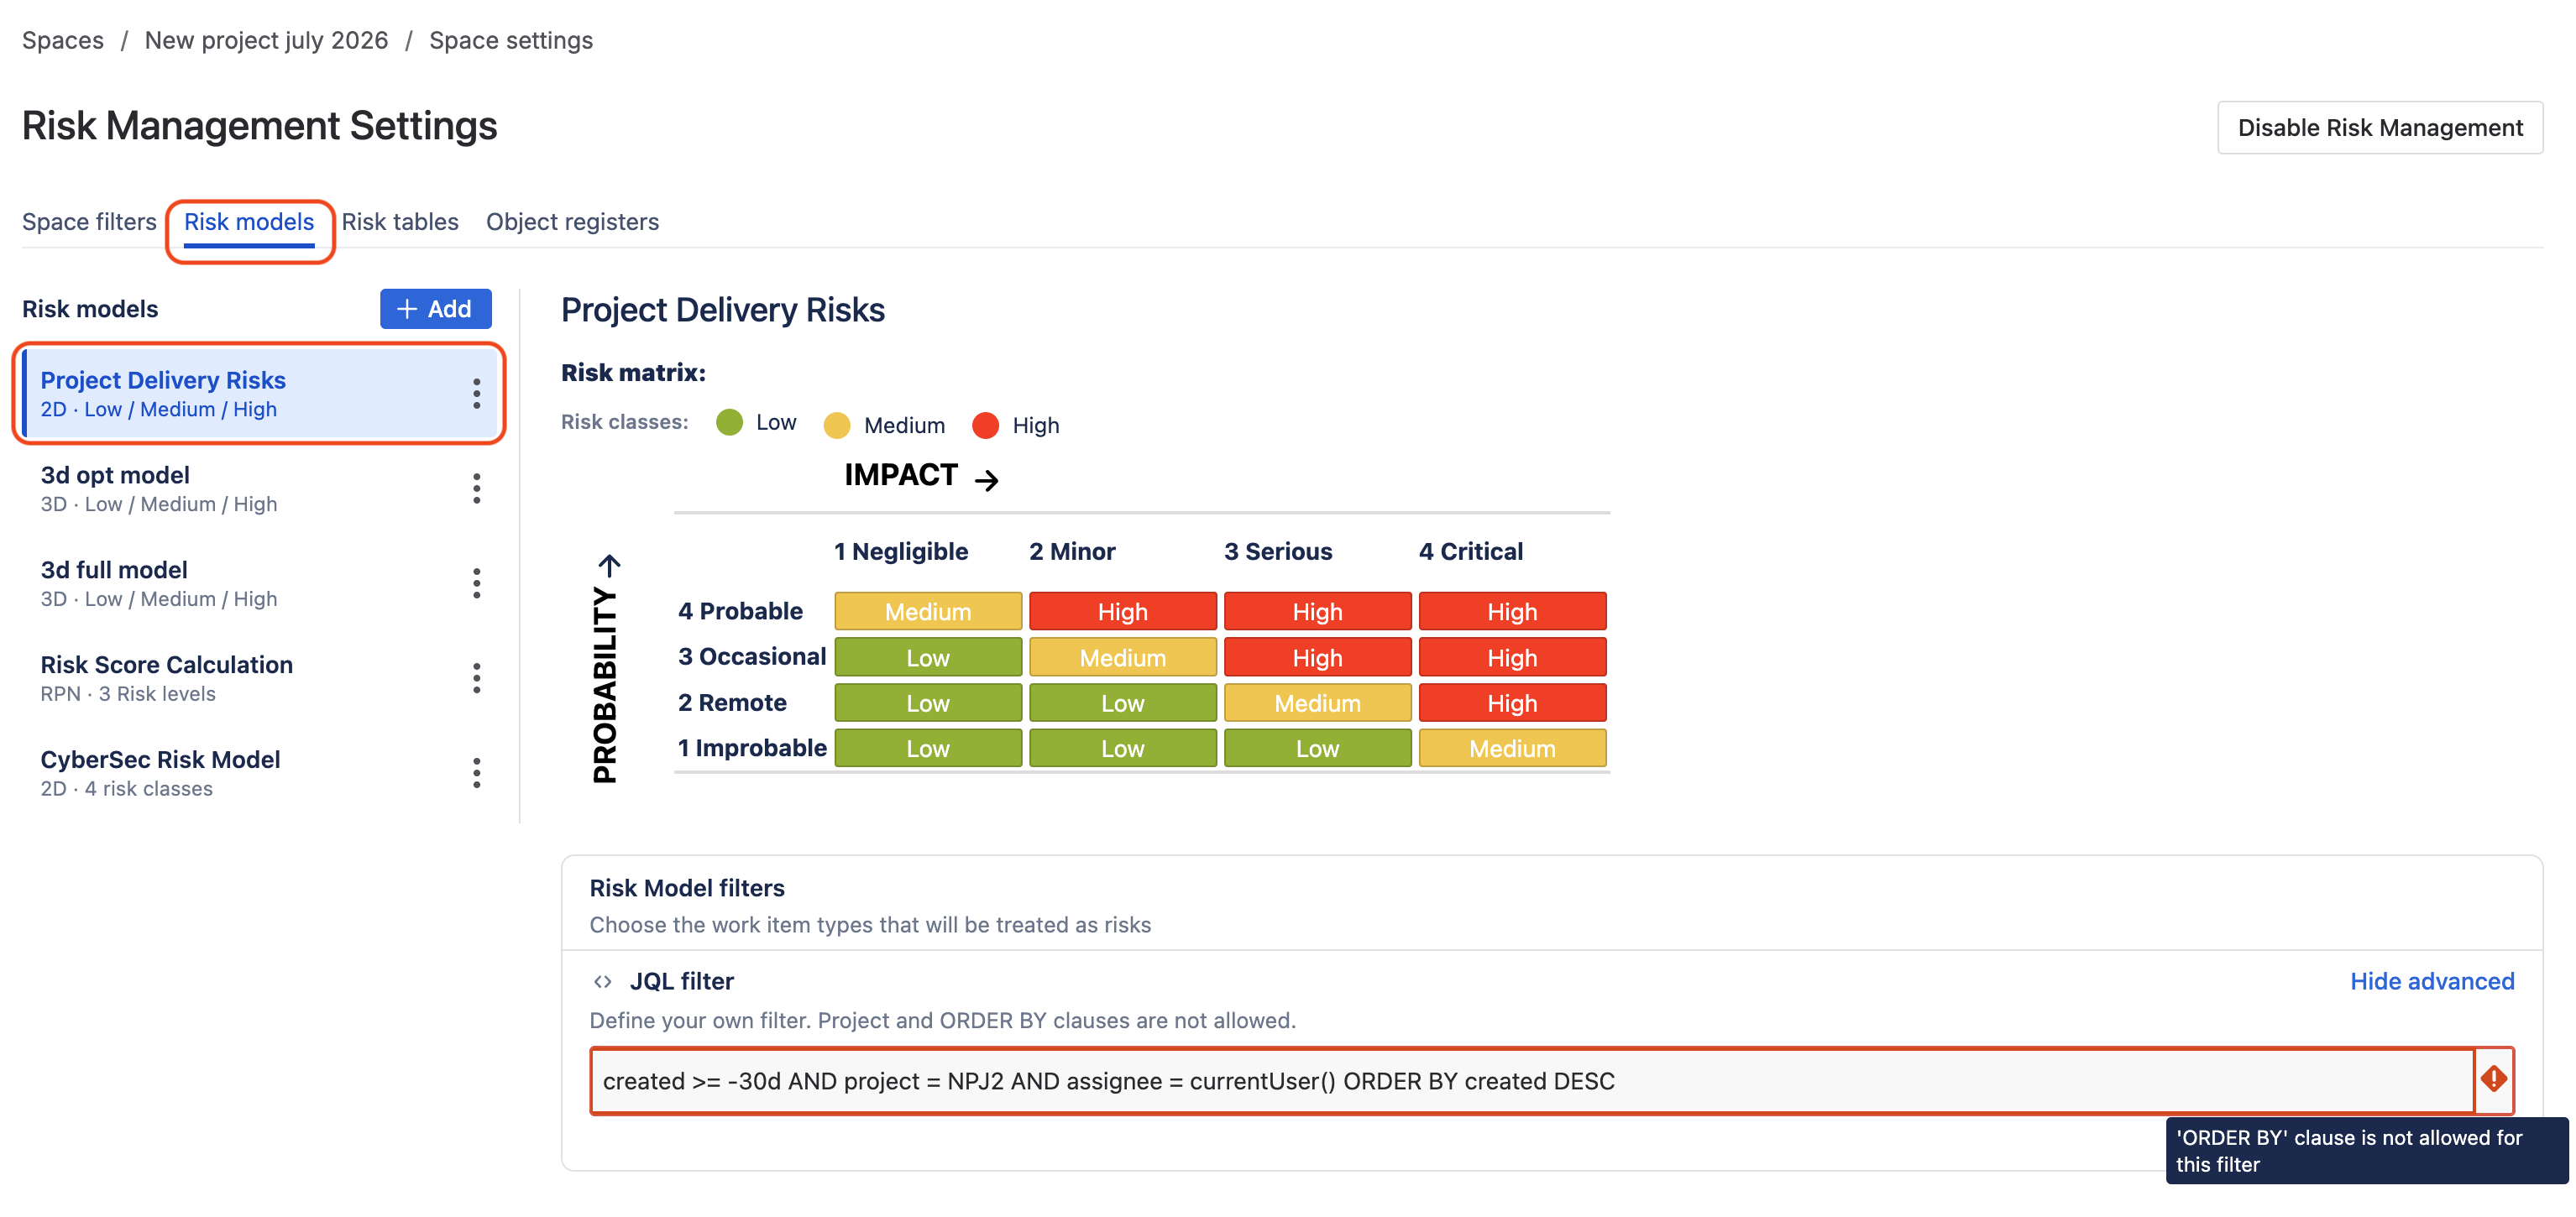
Task: Click the green Low risk class dot
Action: point(730,422)
